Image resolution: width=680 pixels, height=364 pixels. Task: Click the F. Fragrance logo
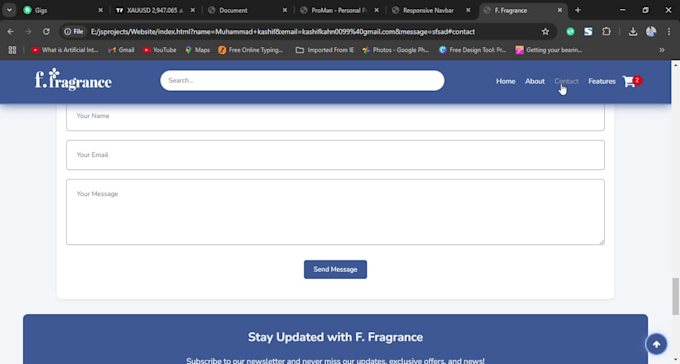click(x=73, y=79)
